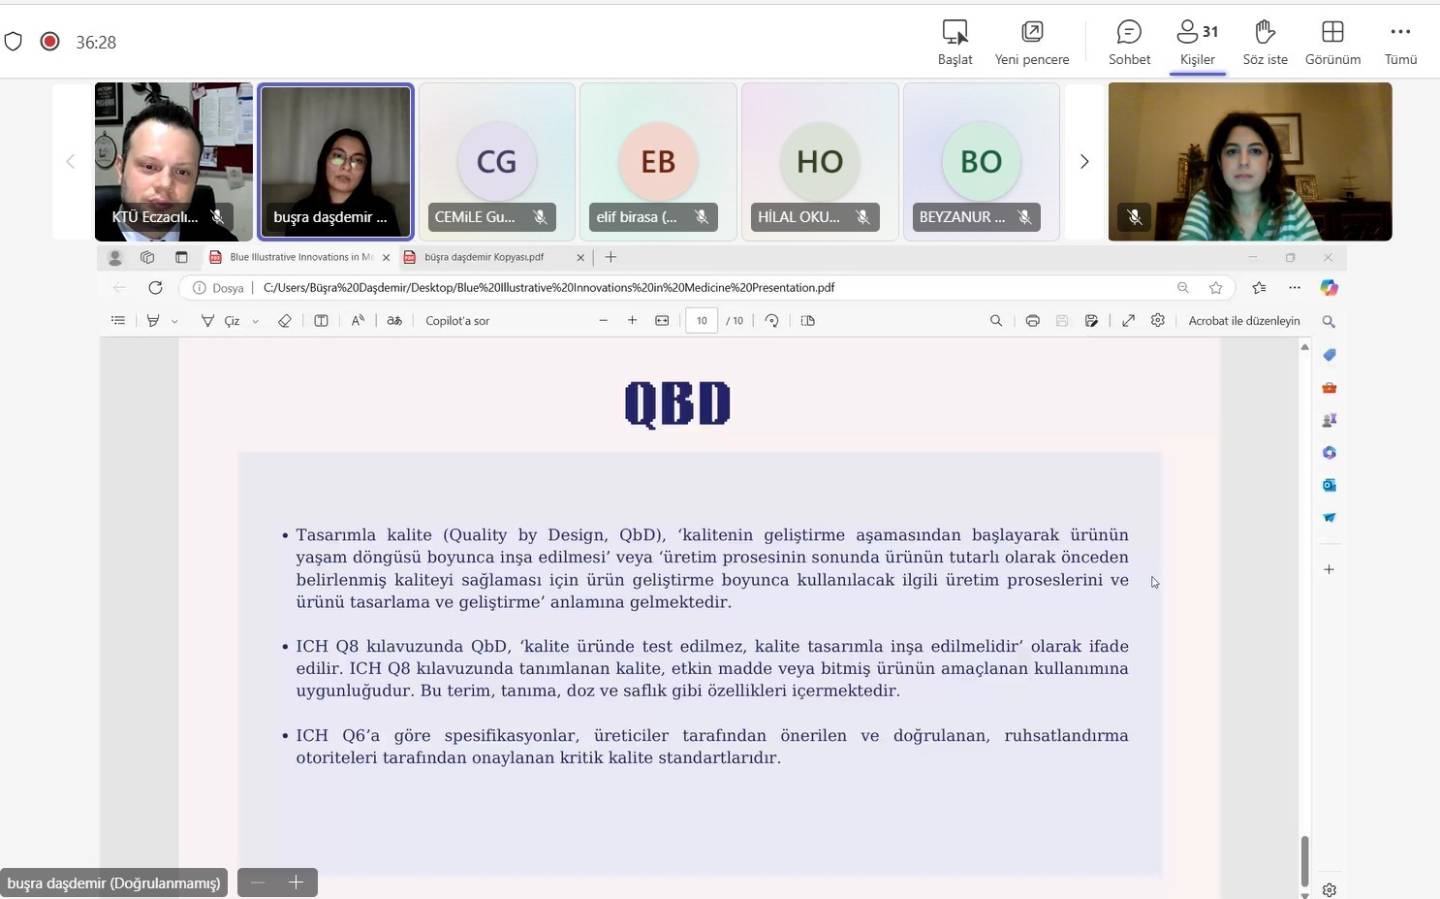The width and height of the screenshot is (1440, 899).
Task: Rotate the PDF page
Action: (x=772, y=320)
